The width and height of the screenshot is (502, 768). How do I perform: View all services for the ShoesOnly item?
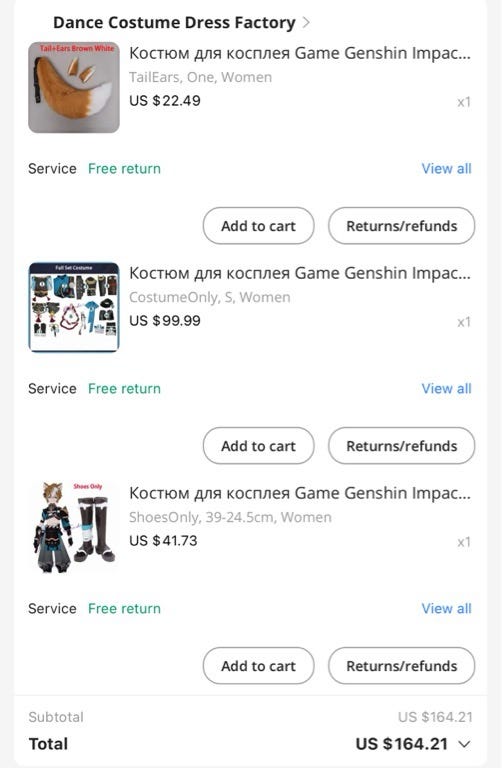[446, 608]
